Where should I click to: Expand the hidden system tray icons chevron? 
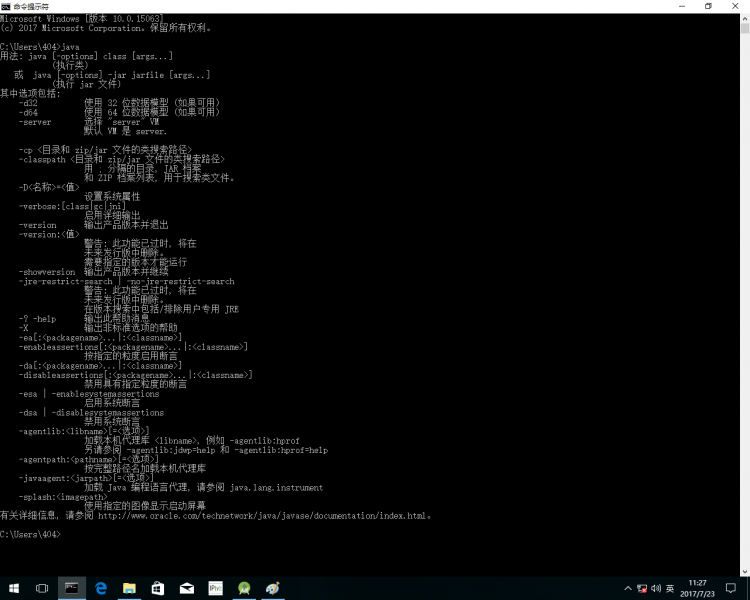click(x=628, y=589)
